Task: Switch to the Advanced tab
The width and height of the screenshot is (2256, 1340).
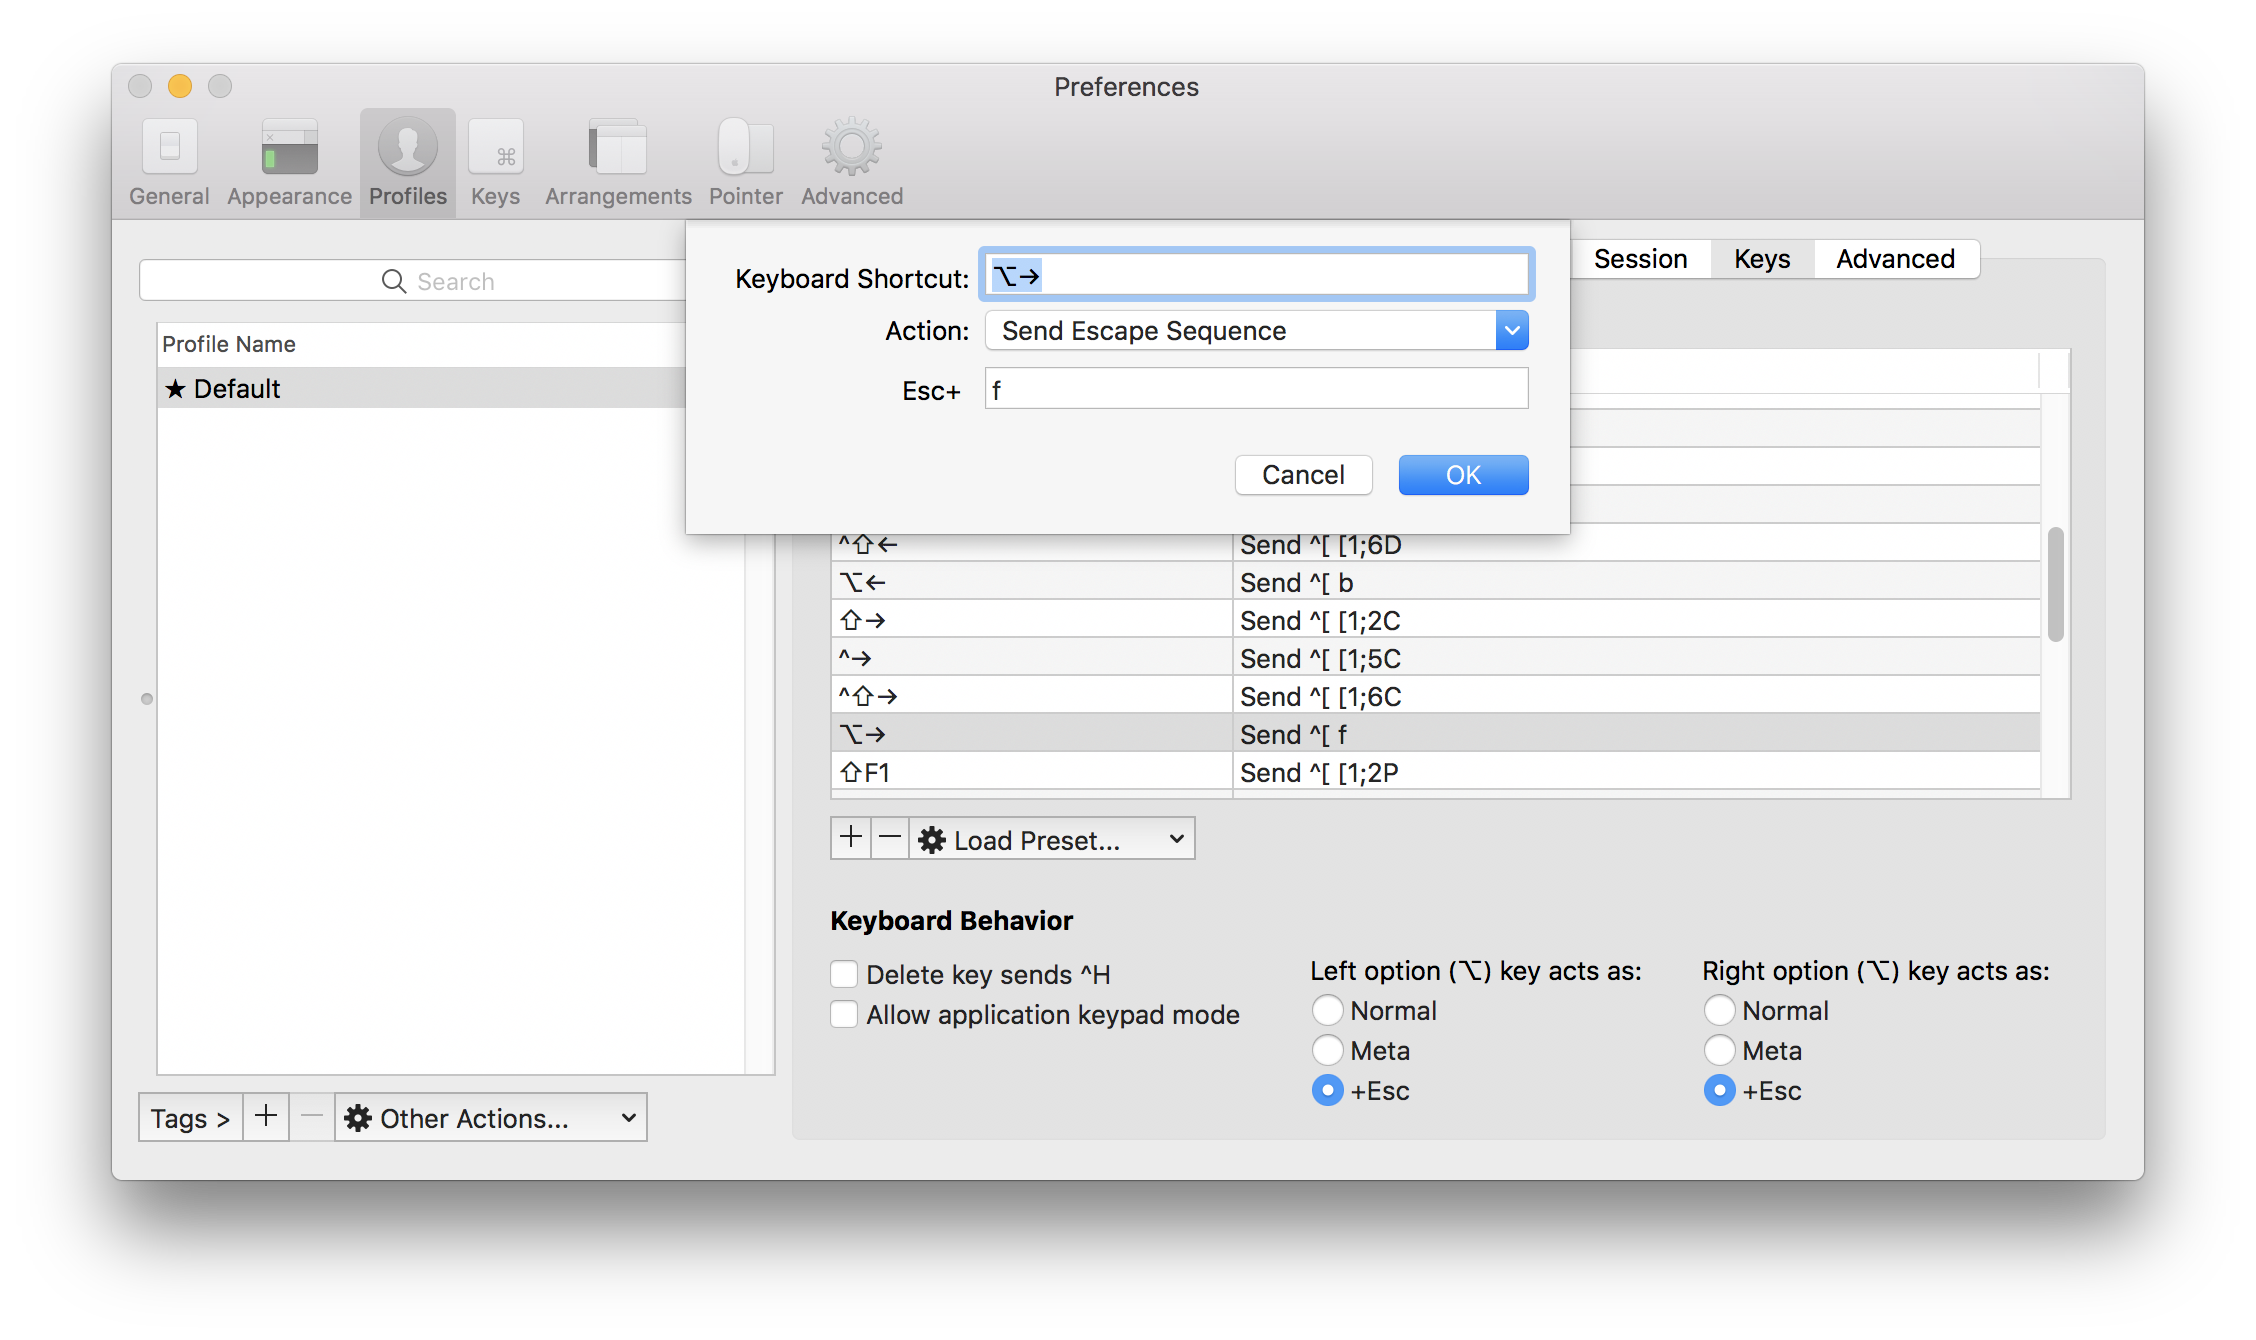Action: click(x=1894, y=258)
